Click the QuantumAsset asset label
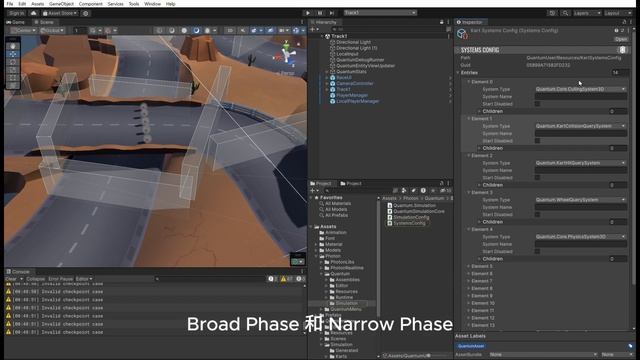 click(471, 346)
